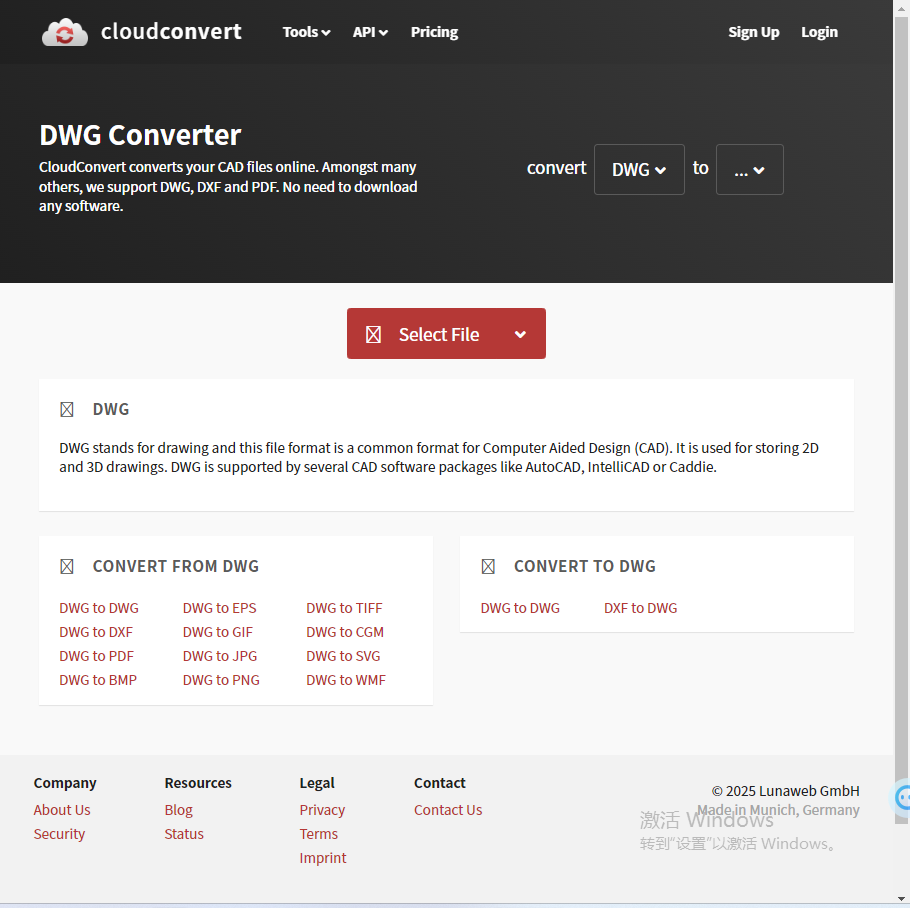The width and height of the screenshot is (910, 908).
Task: Choose the DXF to DWG conversion
Action: pyautogui.click(x=641, y=608)
